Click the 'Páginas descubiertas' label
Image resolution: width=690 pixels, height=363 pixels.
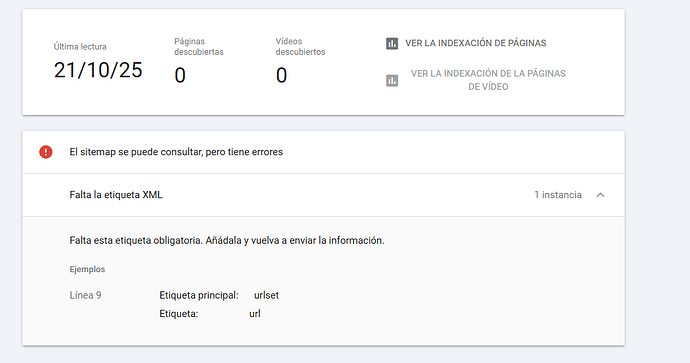pyautogui.click(x=199, y=47)
